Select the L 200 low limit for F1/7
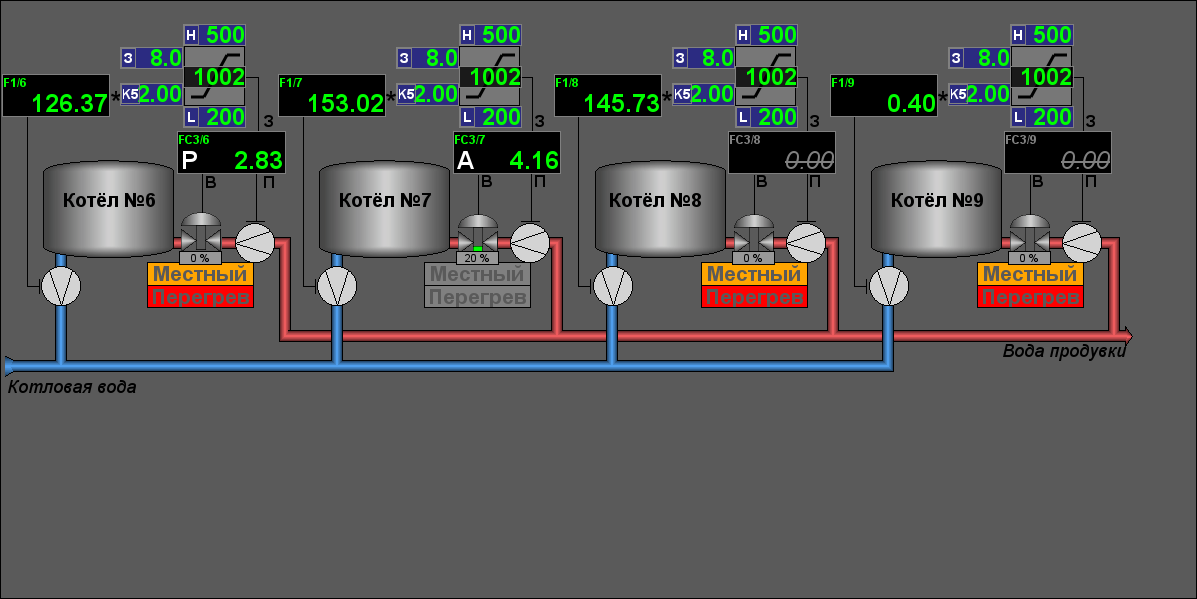The height and width of the screenshot is (599, 1197). (491, 117)
